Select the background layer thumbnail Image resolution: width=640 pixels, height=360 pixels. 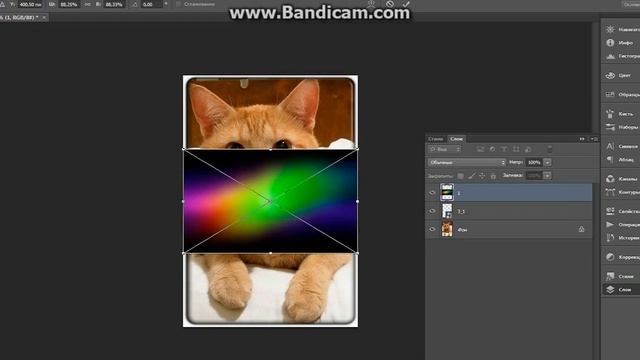coord(447,229)
